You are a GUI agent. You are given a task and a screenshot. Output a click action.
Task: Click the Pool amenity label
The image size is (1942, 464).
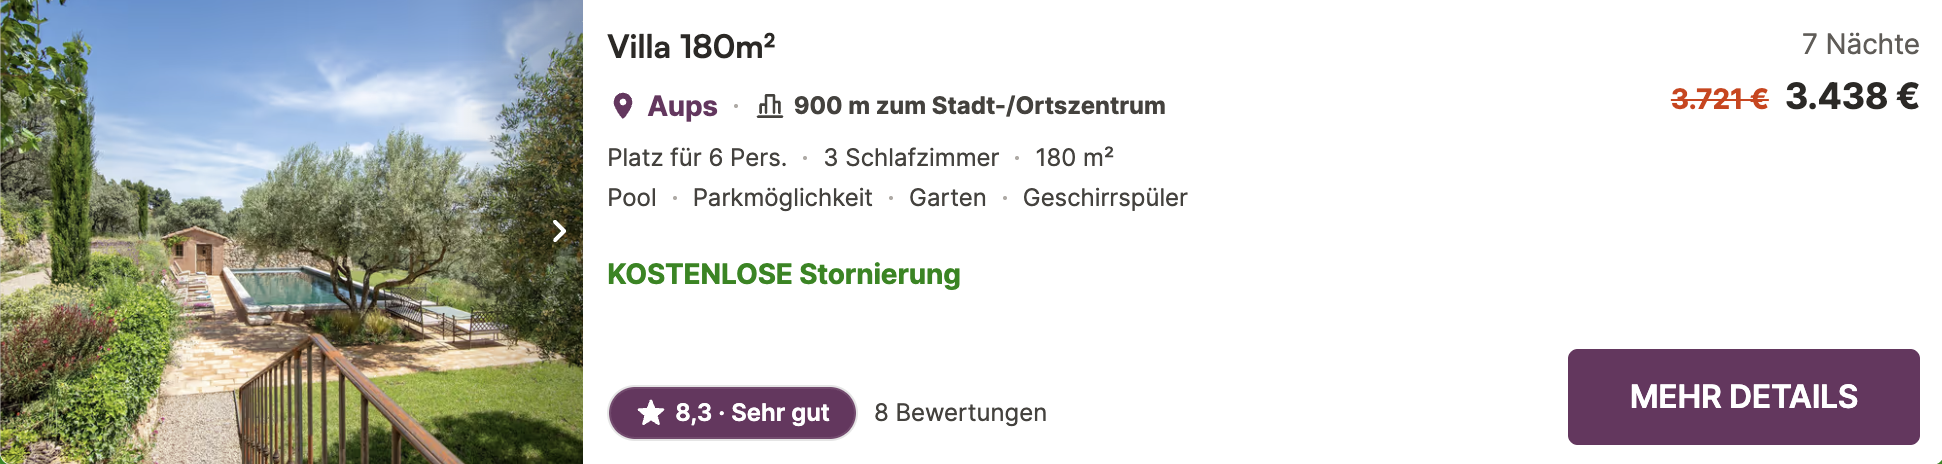pos(632,197)
